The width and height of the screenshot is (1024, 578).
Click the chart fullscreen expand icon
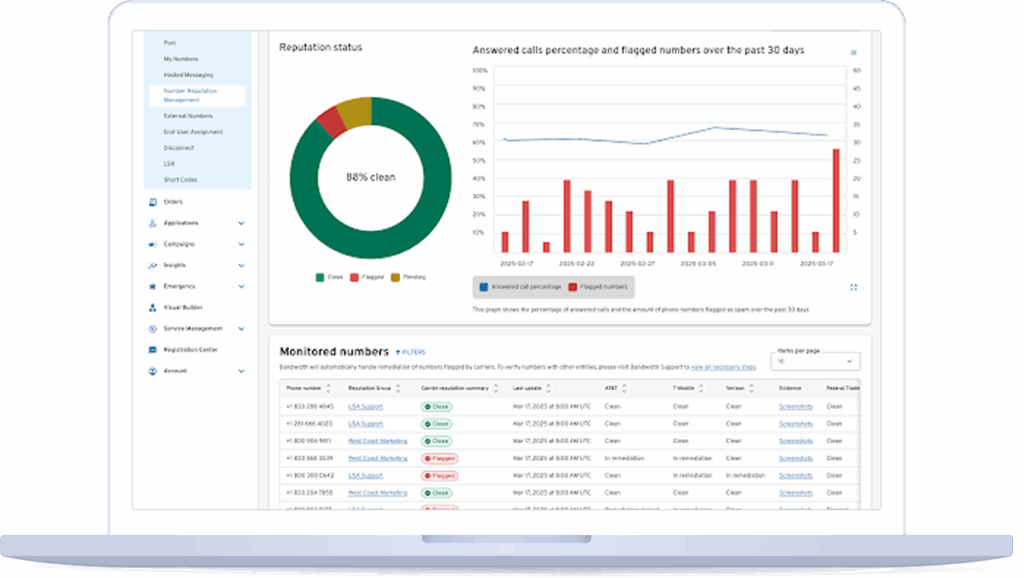pos(853,287)
